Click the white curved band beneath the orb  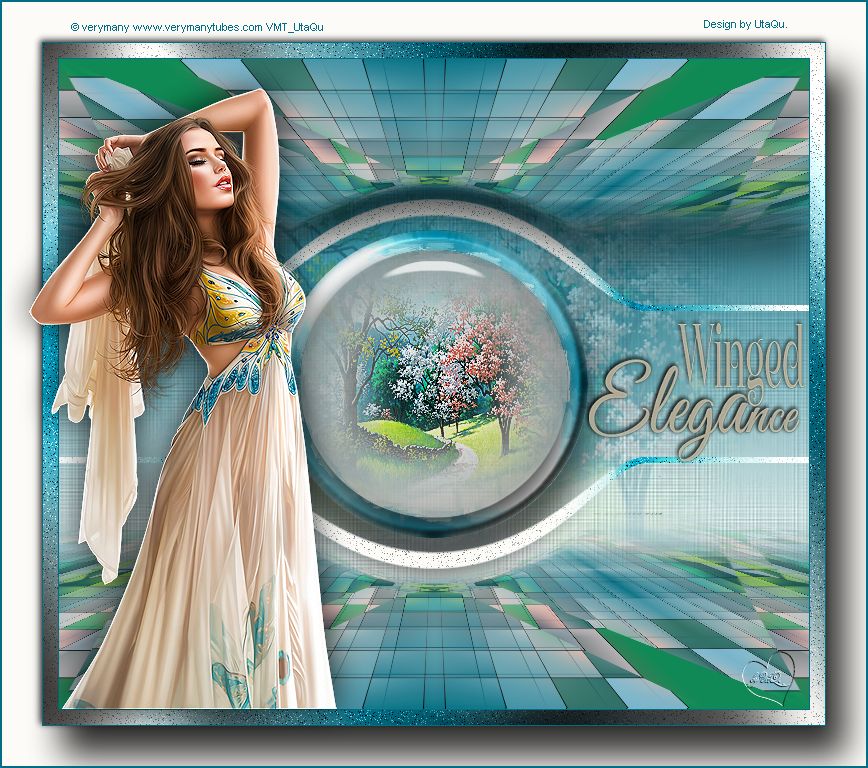tap(440, 553)
